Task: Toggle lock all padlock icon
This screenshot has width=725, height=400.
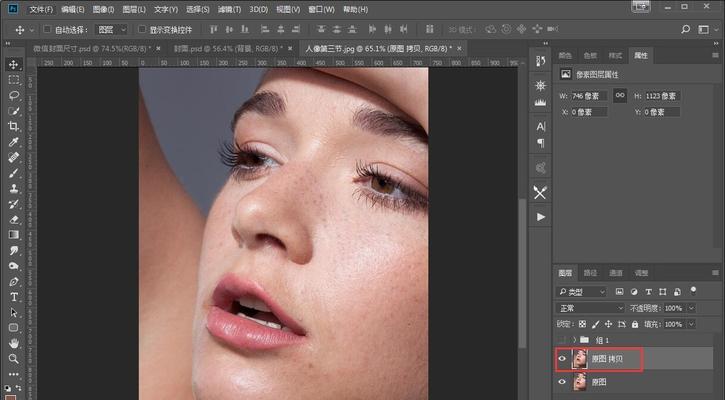Action: 635,324
